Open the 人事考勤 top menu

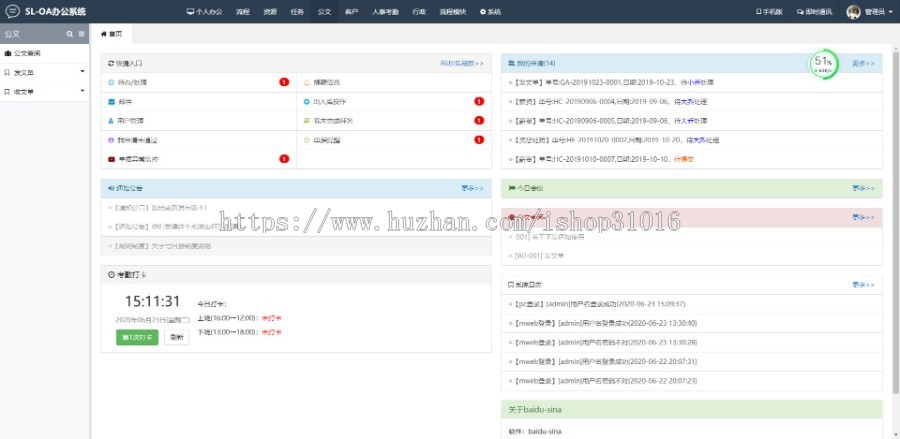[x=385, y=11]
